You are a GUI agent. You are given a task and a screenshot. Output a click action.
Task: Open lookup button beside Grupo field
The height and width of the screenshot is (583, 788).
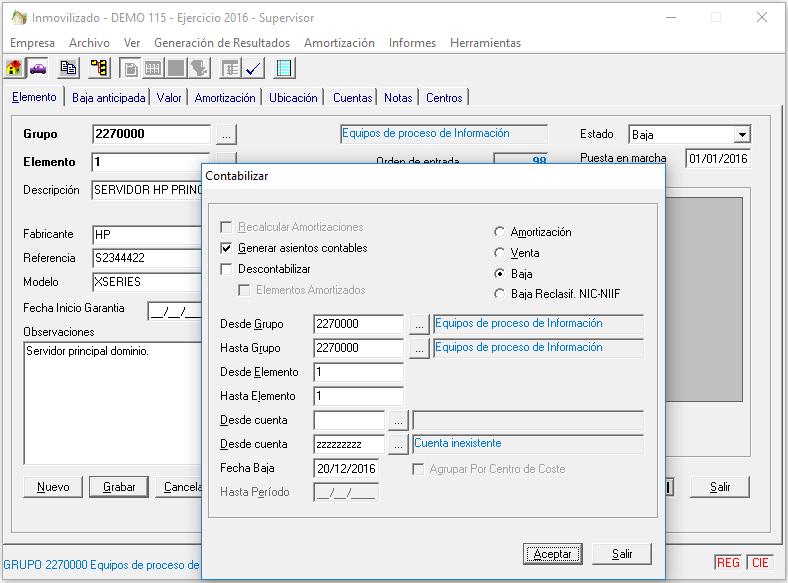[226, 135]
